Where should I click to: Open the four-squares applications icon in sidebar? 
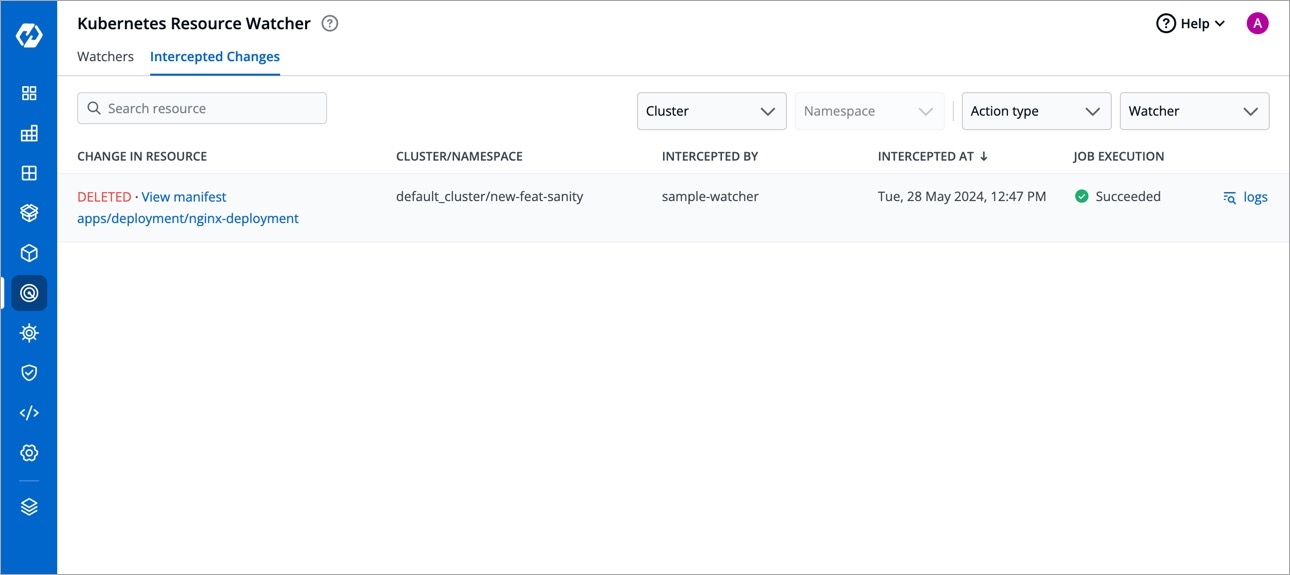click(x=29, y=93)
